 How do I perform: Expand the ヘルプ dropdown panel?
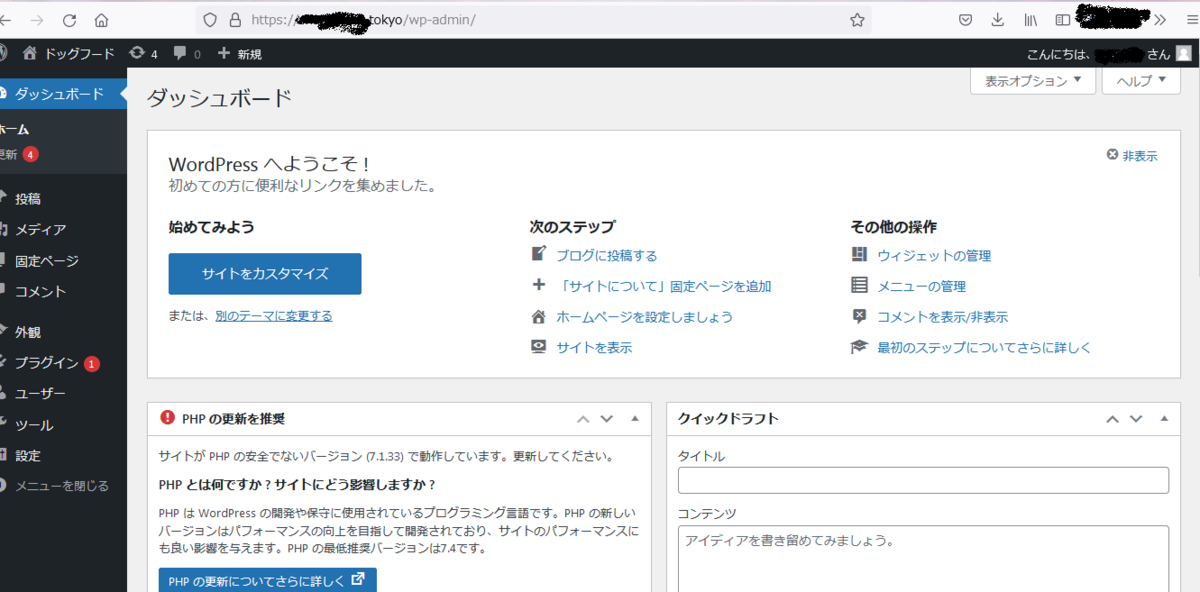point(1140,80)
